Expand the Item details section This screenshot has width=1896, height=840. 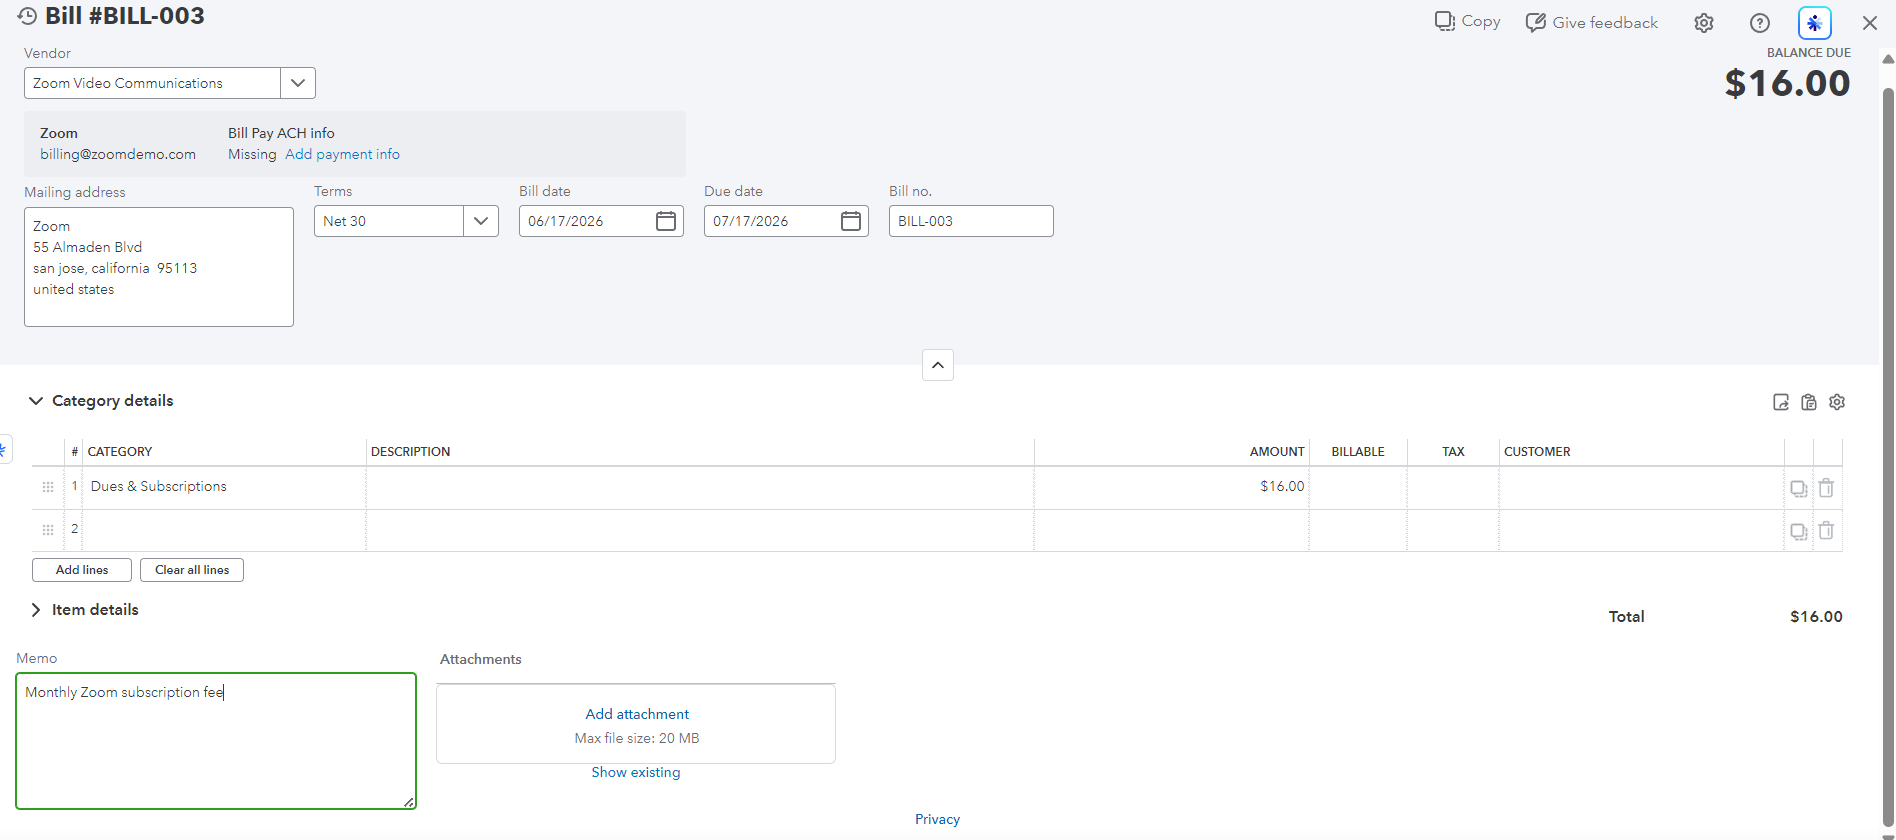point(36,610)
